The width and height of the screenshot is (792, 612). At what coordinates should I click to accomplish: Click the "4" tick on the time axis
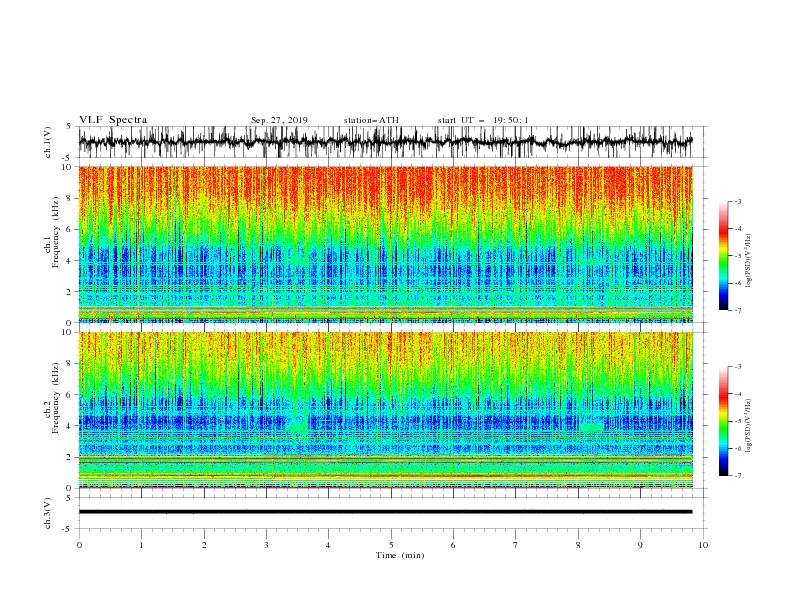coord(328,545)
